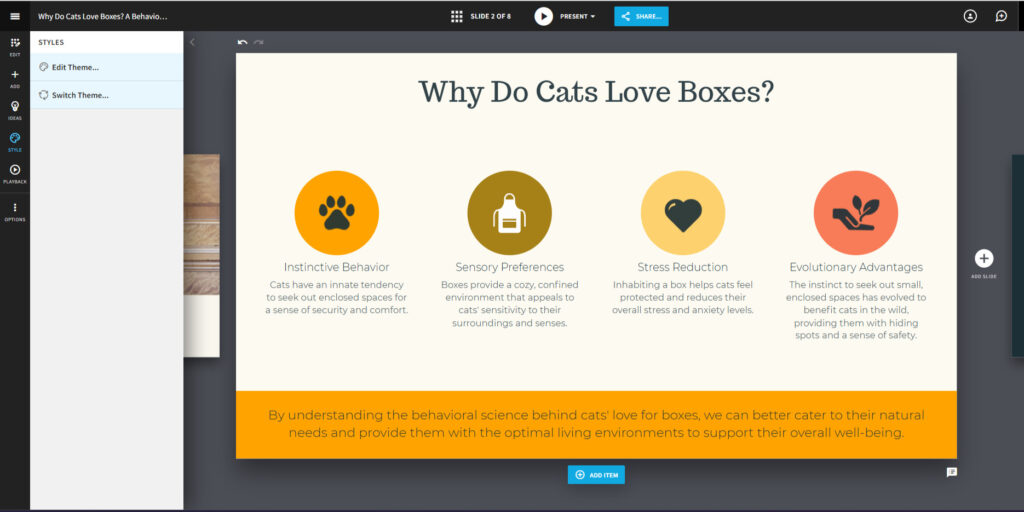This screenshot has height=512, width=1024.
Task: Click the orange footer summary text
Action: click(x=596, y=424)
